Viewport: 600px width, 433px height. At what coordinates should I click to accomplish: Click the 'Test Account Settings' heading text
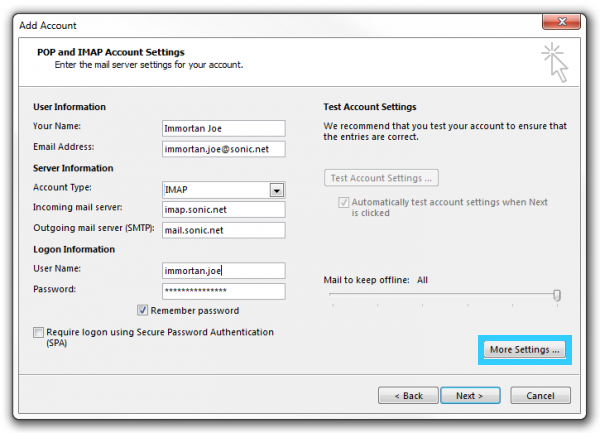point(370,107)
